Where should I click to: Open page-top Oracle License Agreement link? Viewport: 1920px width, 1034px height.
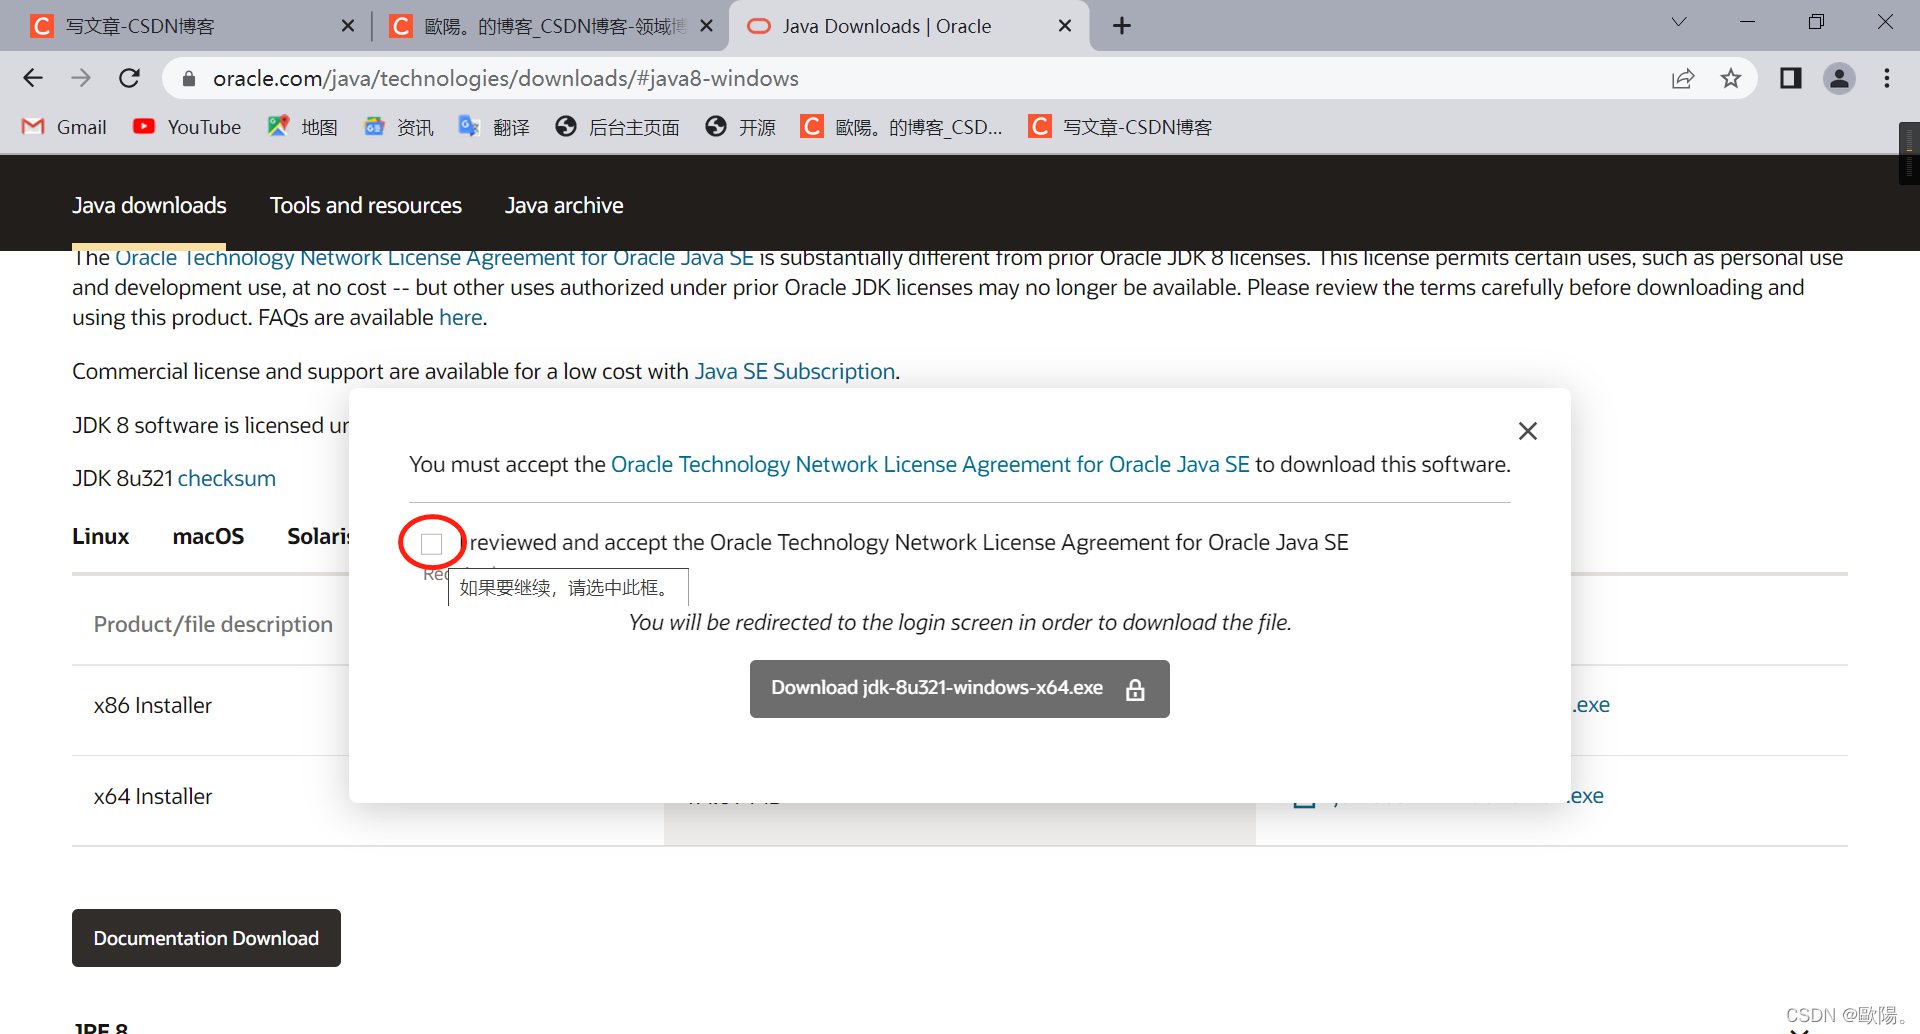click(434, 258)
